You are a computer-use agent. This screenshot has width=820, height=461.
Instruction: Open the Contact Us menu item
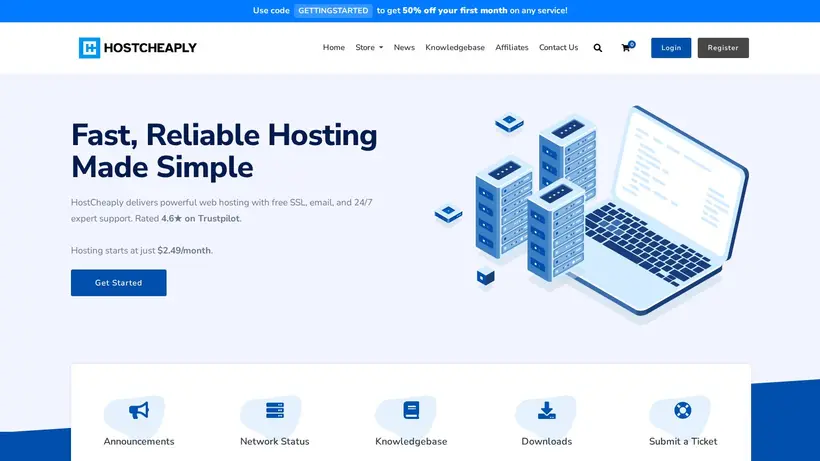click(x=559, y=48)
